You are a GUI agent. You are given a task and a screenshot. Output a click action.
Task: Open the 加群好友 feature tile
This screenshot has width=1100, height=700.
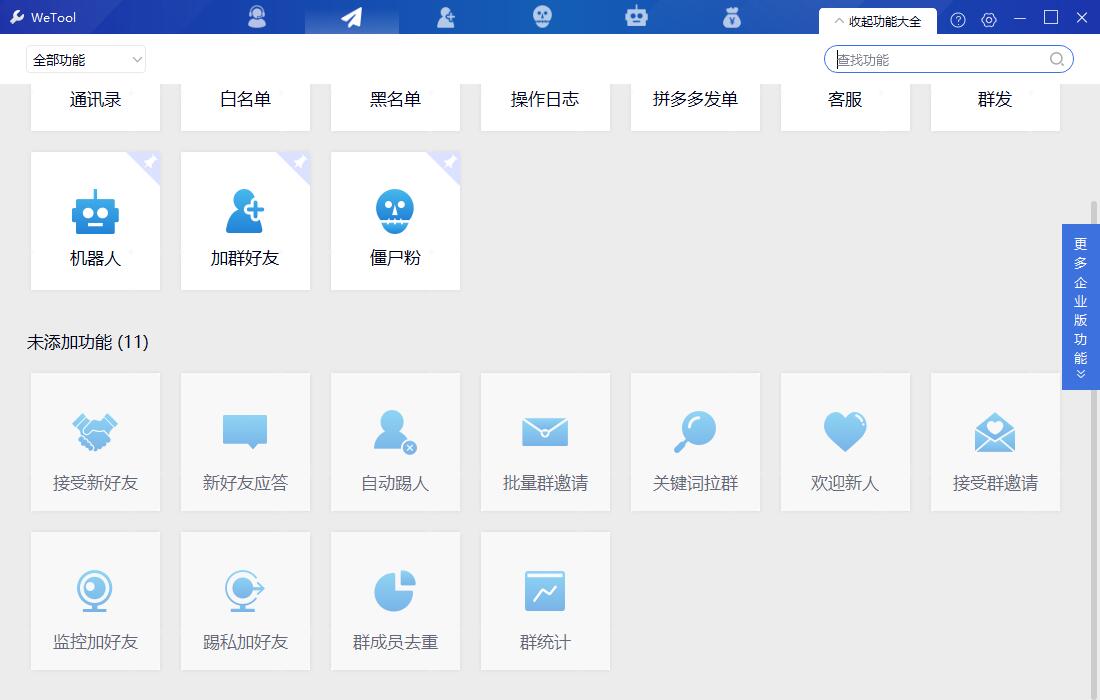[x=245, y=222]
